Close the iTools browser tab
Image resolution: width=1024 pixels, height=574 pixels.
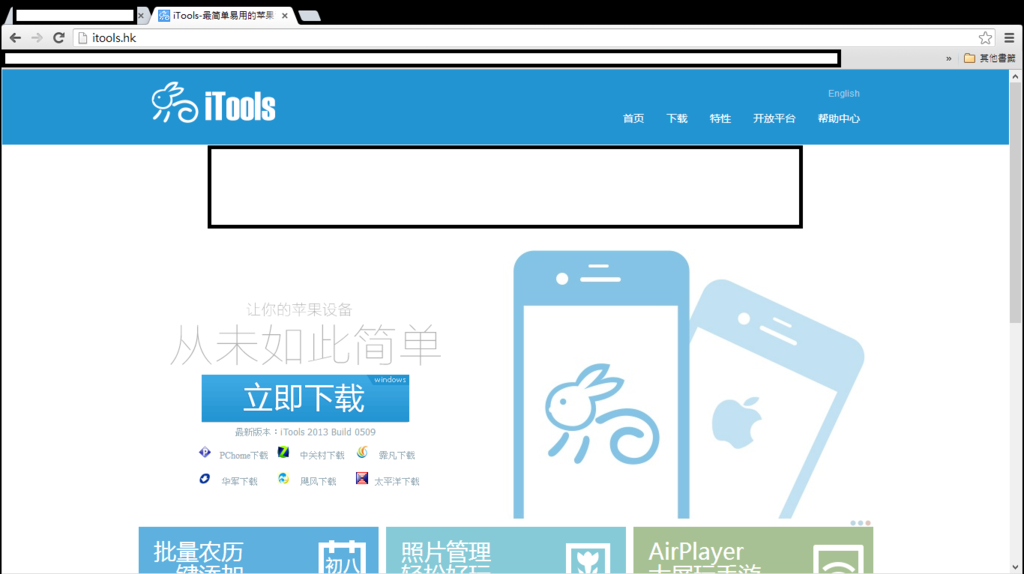pos(285,16)
